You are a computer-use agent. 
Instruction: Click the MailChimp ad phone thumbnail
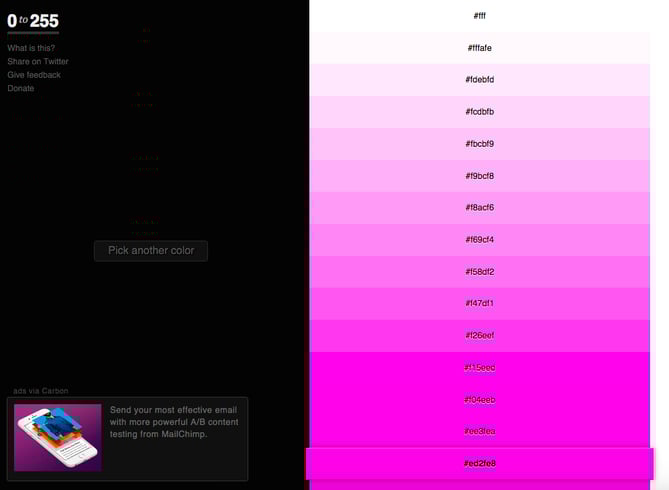(58, 437)
